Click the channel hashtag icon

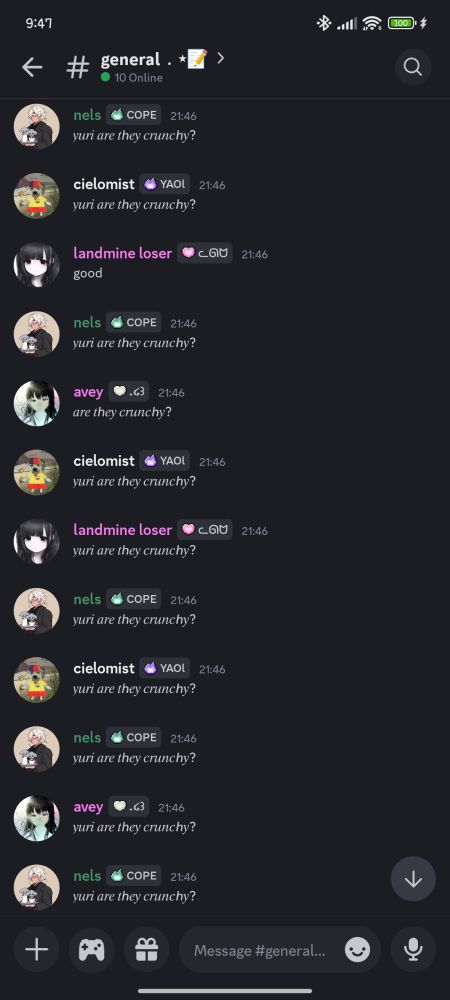point(78,67)
